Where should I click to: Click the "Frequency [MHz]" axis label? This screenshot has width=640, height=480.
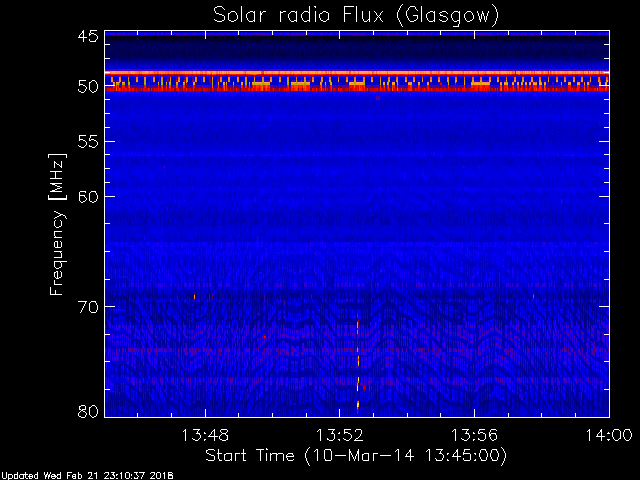pos(57,224)
